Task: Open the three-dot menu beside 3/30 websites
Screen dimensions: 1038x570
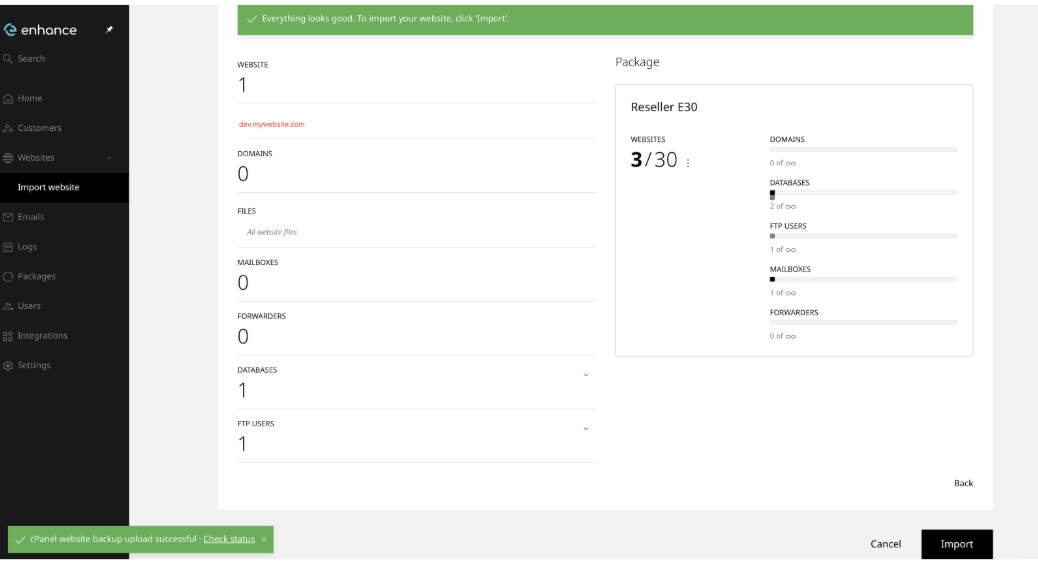Action: [688, 163]
